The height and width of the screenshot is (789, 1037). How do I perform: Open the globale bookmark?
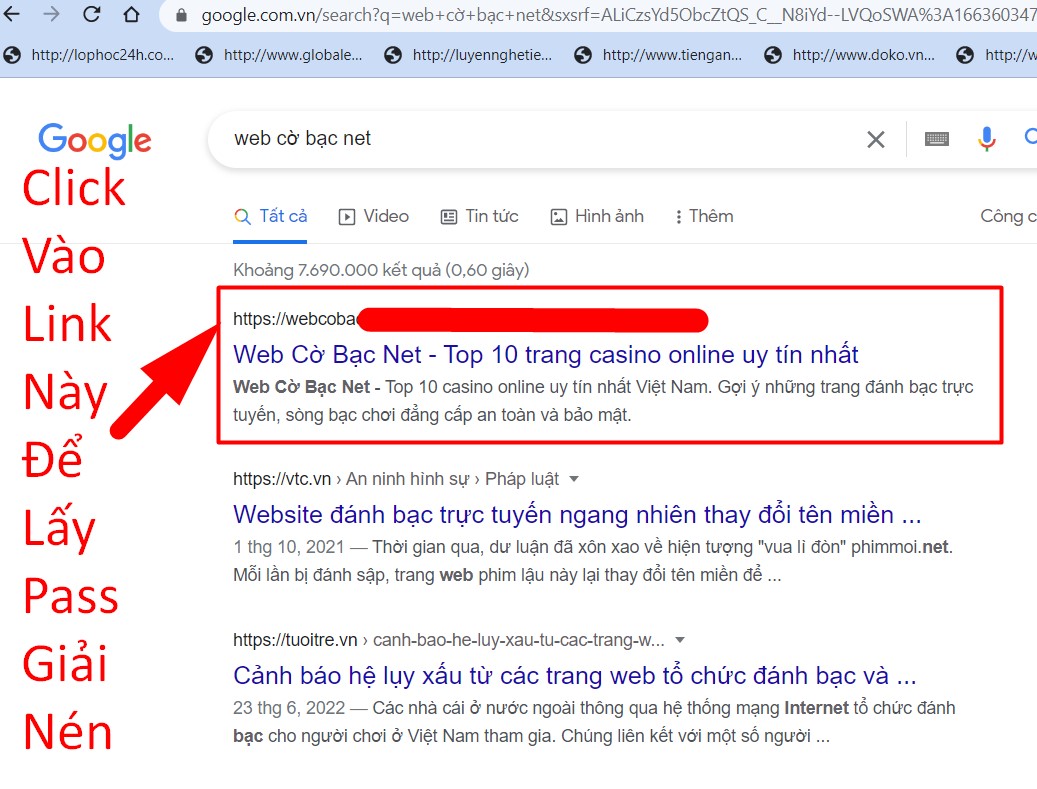click(278, 55)
